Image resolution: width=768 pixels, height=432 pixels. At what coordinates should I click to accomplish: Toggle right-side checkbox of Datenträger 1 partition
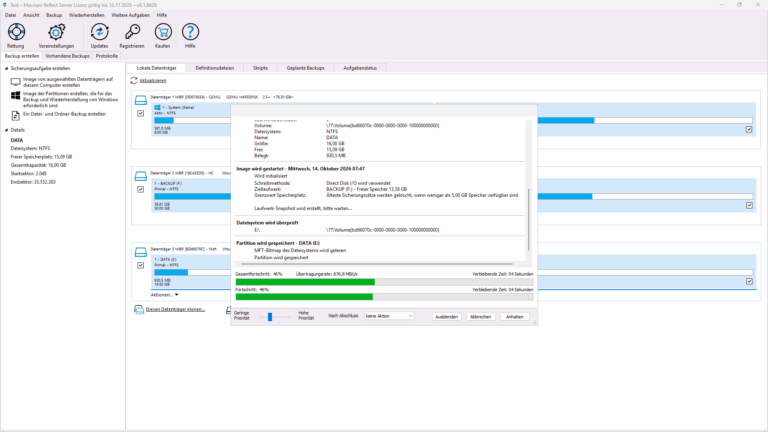pyautogui.click(x=749, y=129)
